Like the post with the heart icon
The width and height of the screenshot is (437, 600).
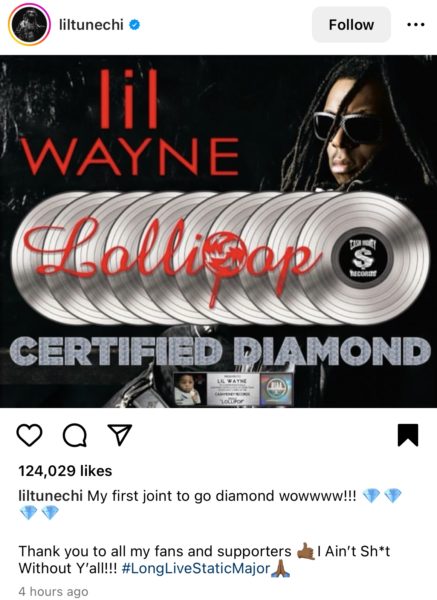pos(29,435)
